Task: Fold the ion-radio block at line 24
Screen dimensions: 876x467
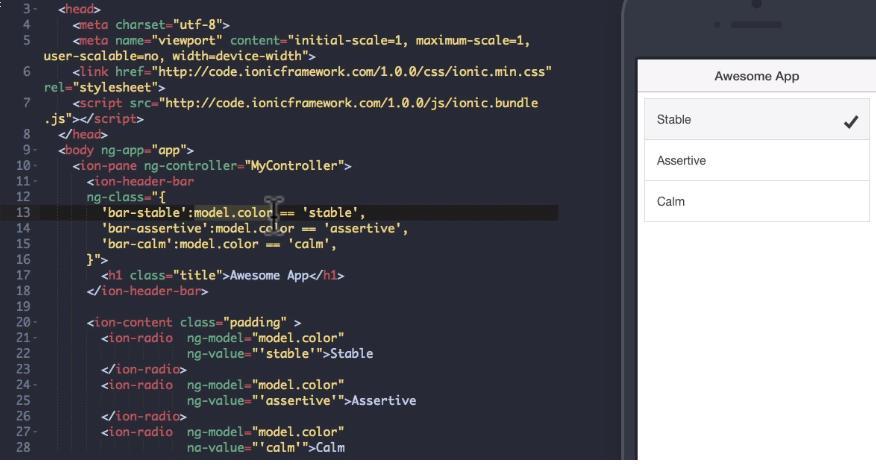Action: (x=36, y=385)
